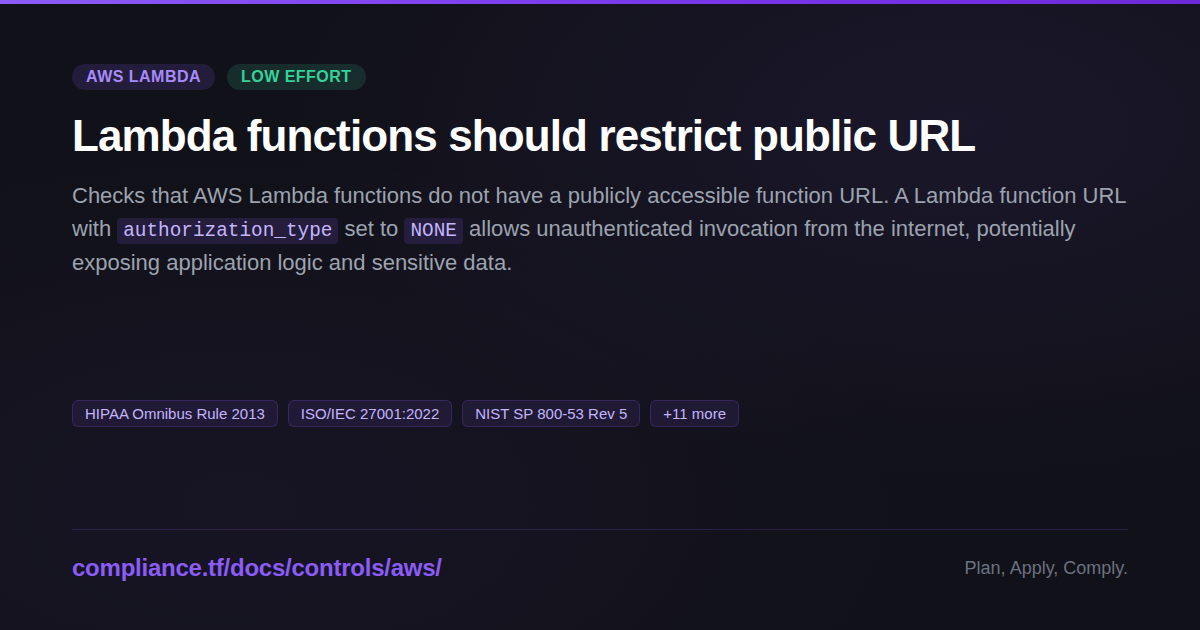Click the NONE code value
The width and height of the screenshot is (1200, 630).
pyautogui.click(x=433, y=230)
